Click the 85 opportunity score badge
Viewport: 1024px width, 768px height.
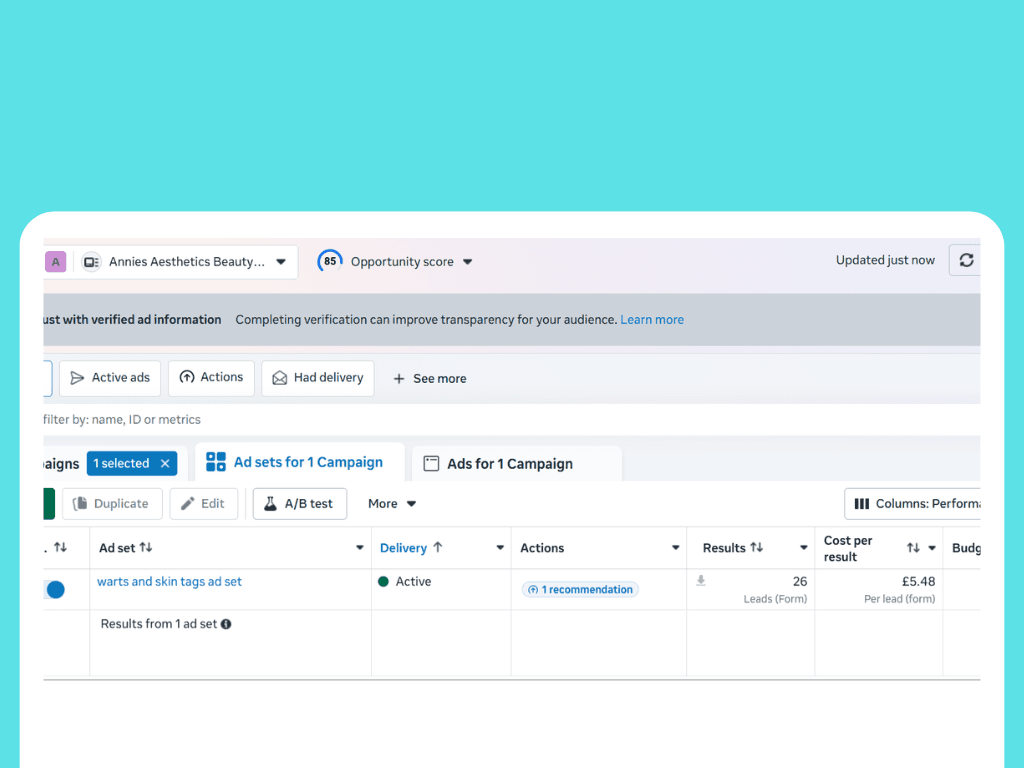point(330,261)
